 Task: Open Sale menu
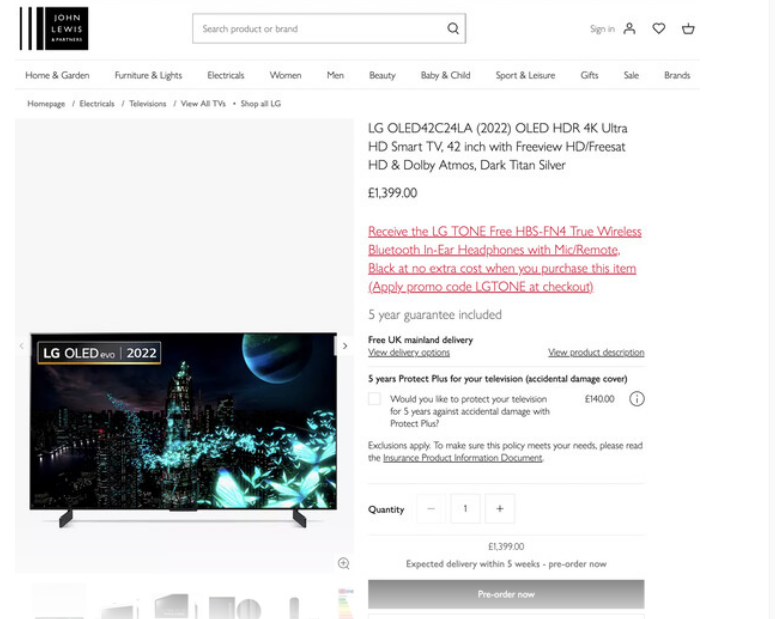(631, 75)
